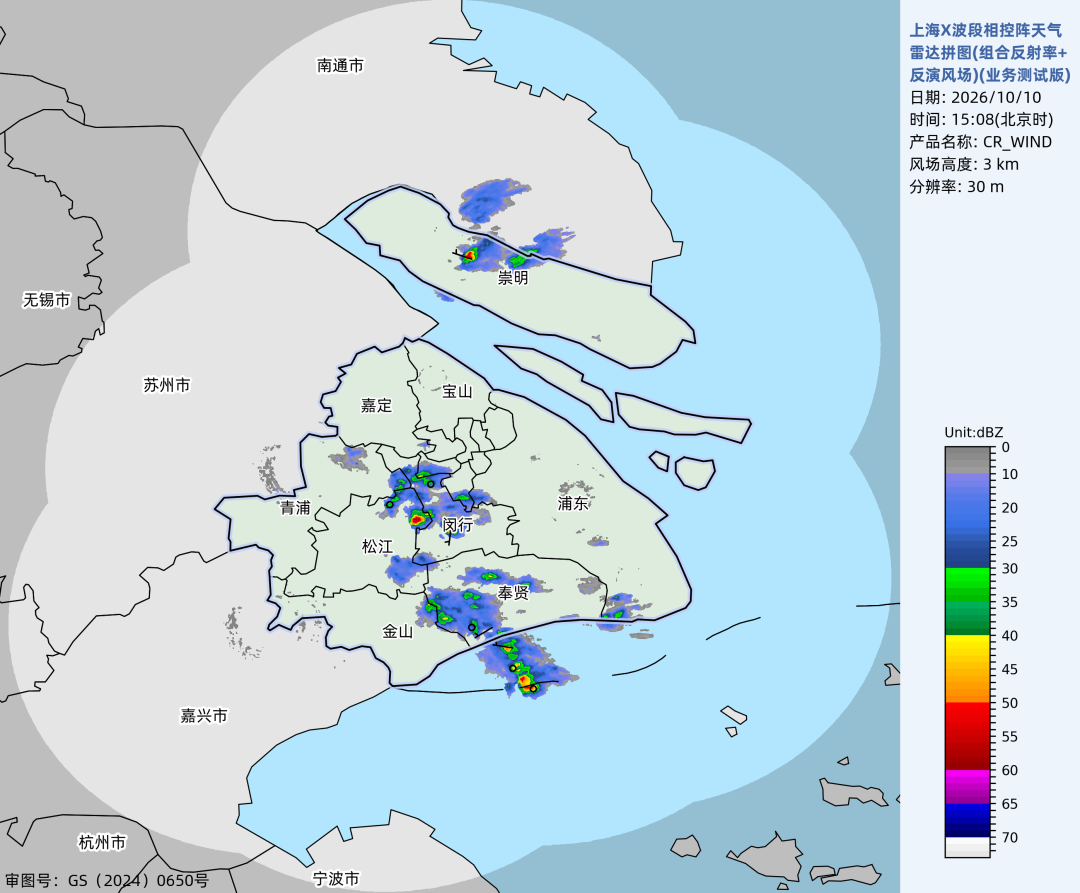Select legend tick label 60
The height and width of the screenshot is (893, 1080).
(1010, 770)
